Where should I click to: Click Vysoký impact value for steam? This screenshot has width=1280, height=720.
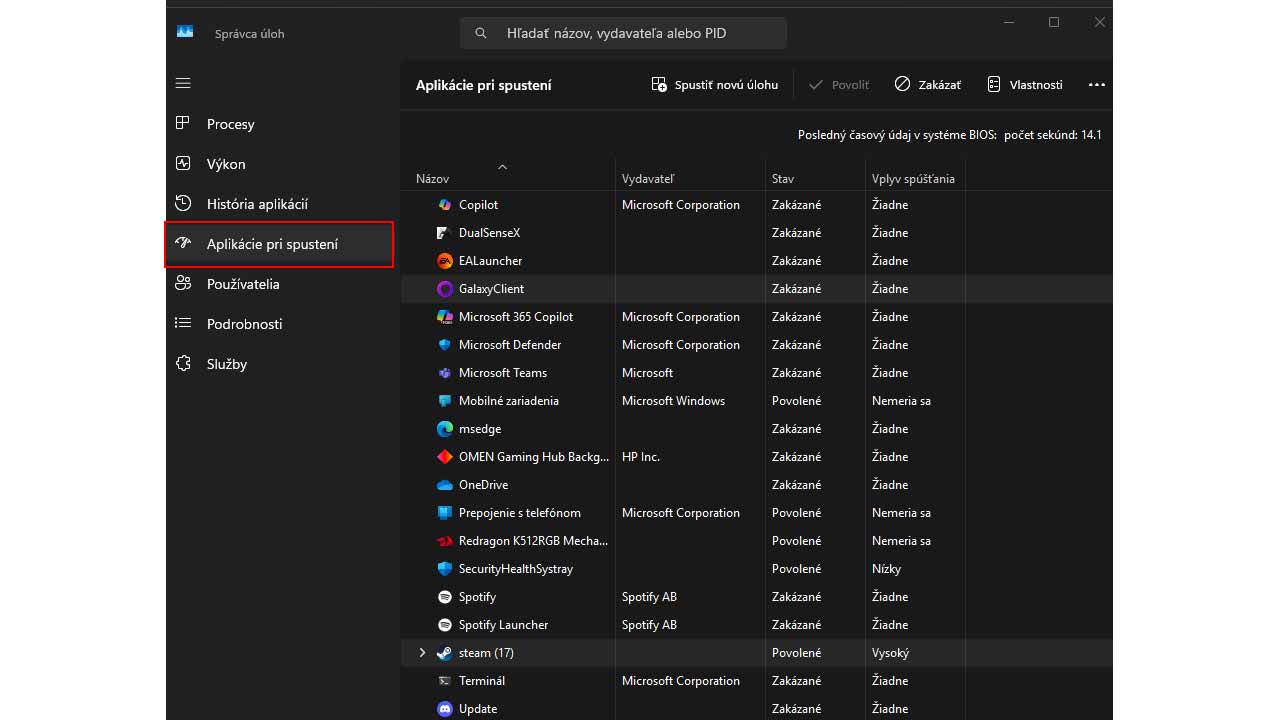pos(889,653)
